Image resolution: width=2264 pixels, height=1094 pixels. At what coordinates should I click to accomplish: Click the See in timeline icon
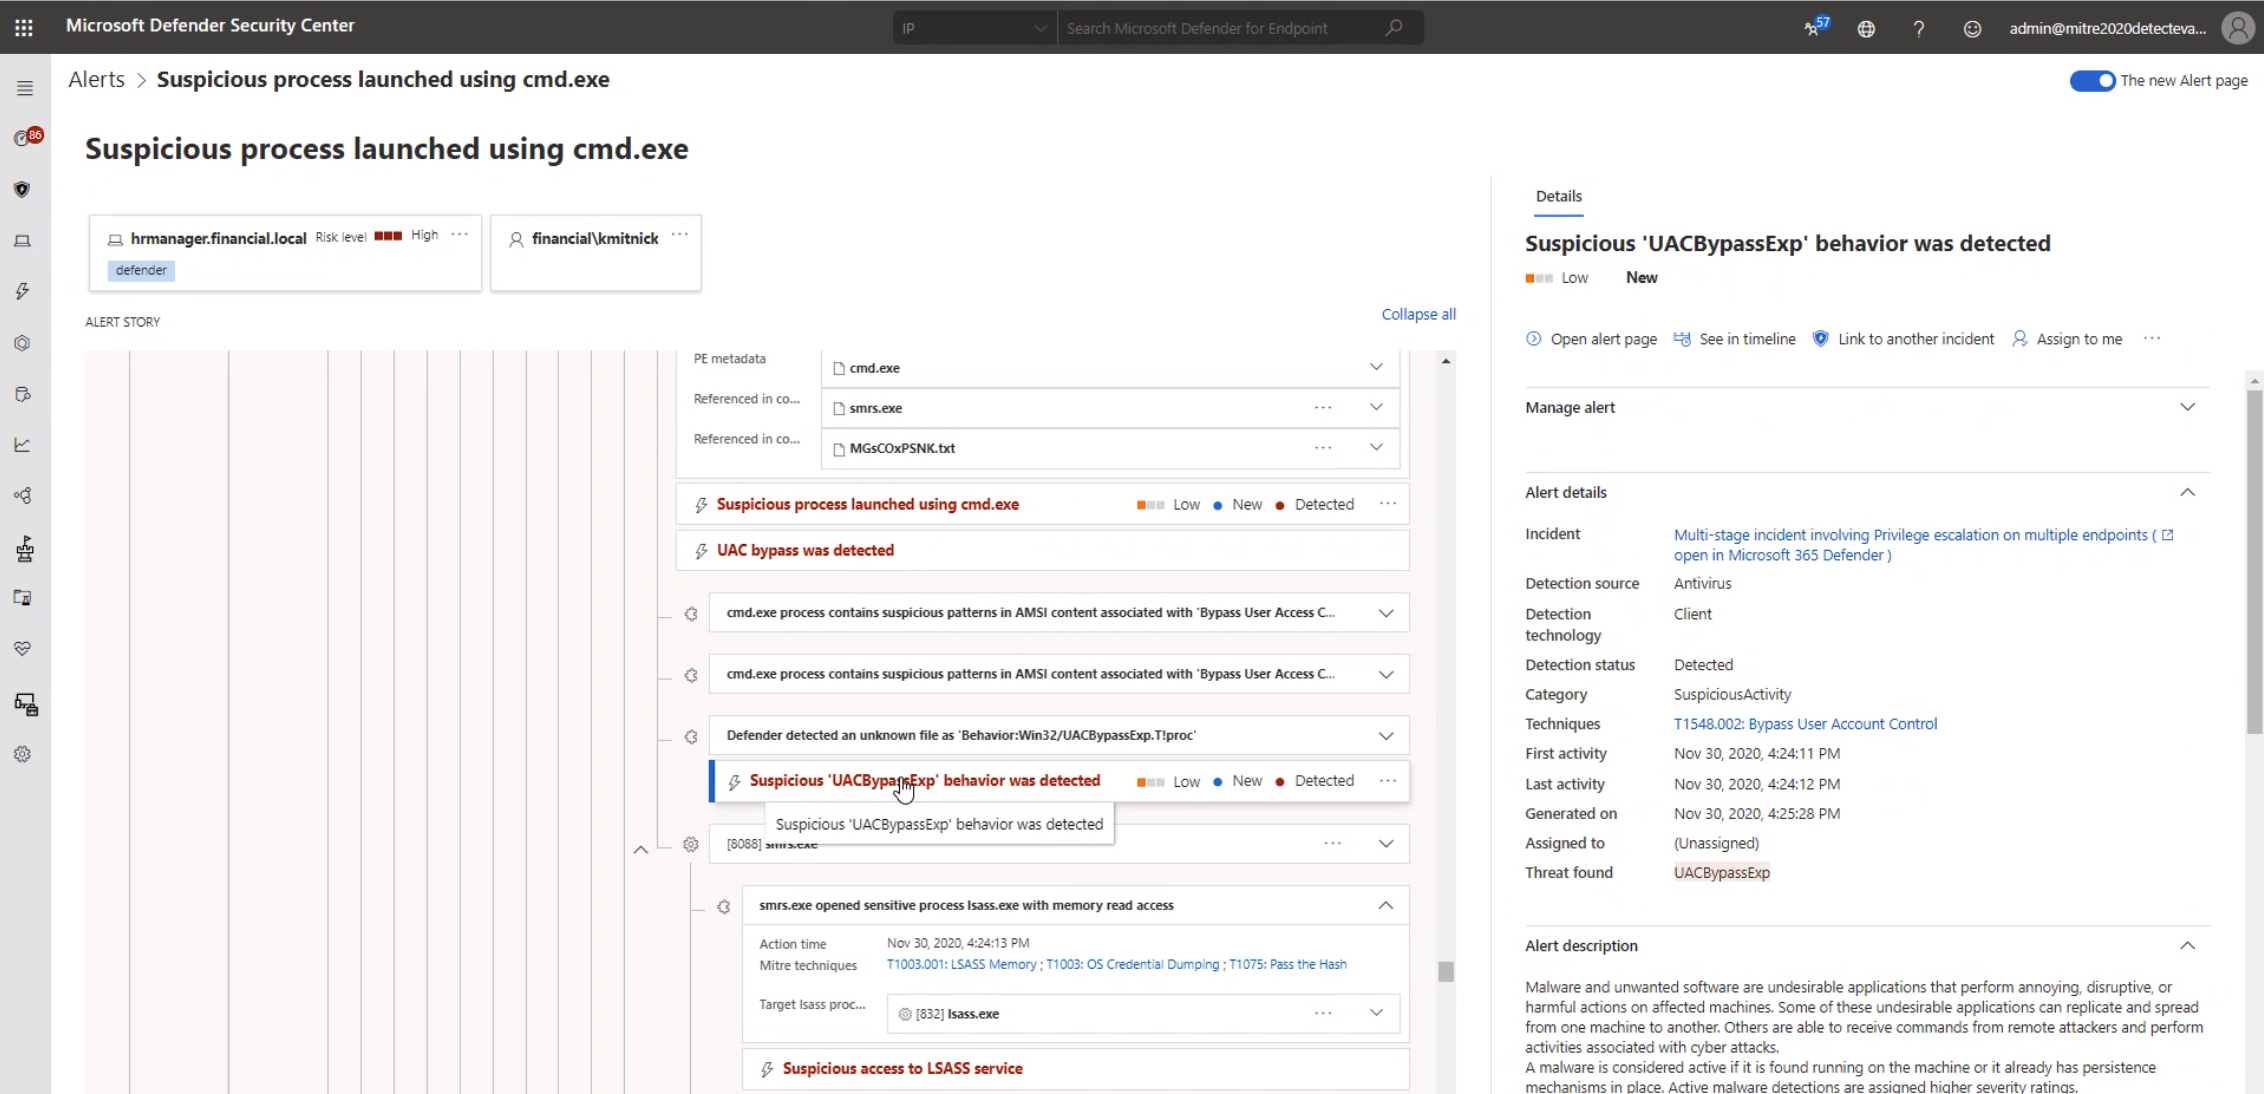[1682, 339]
